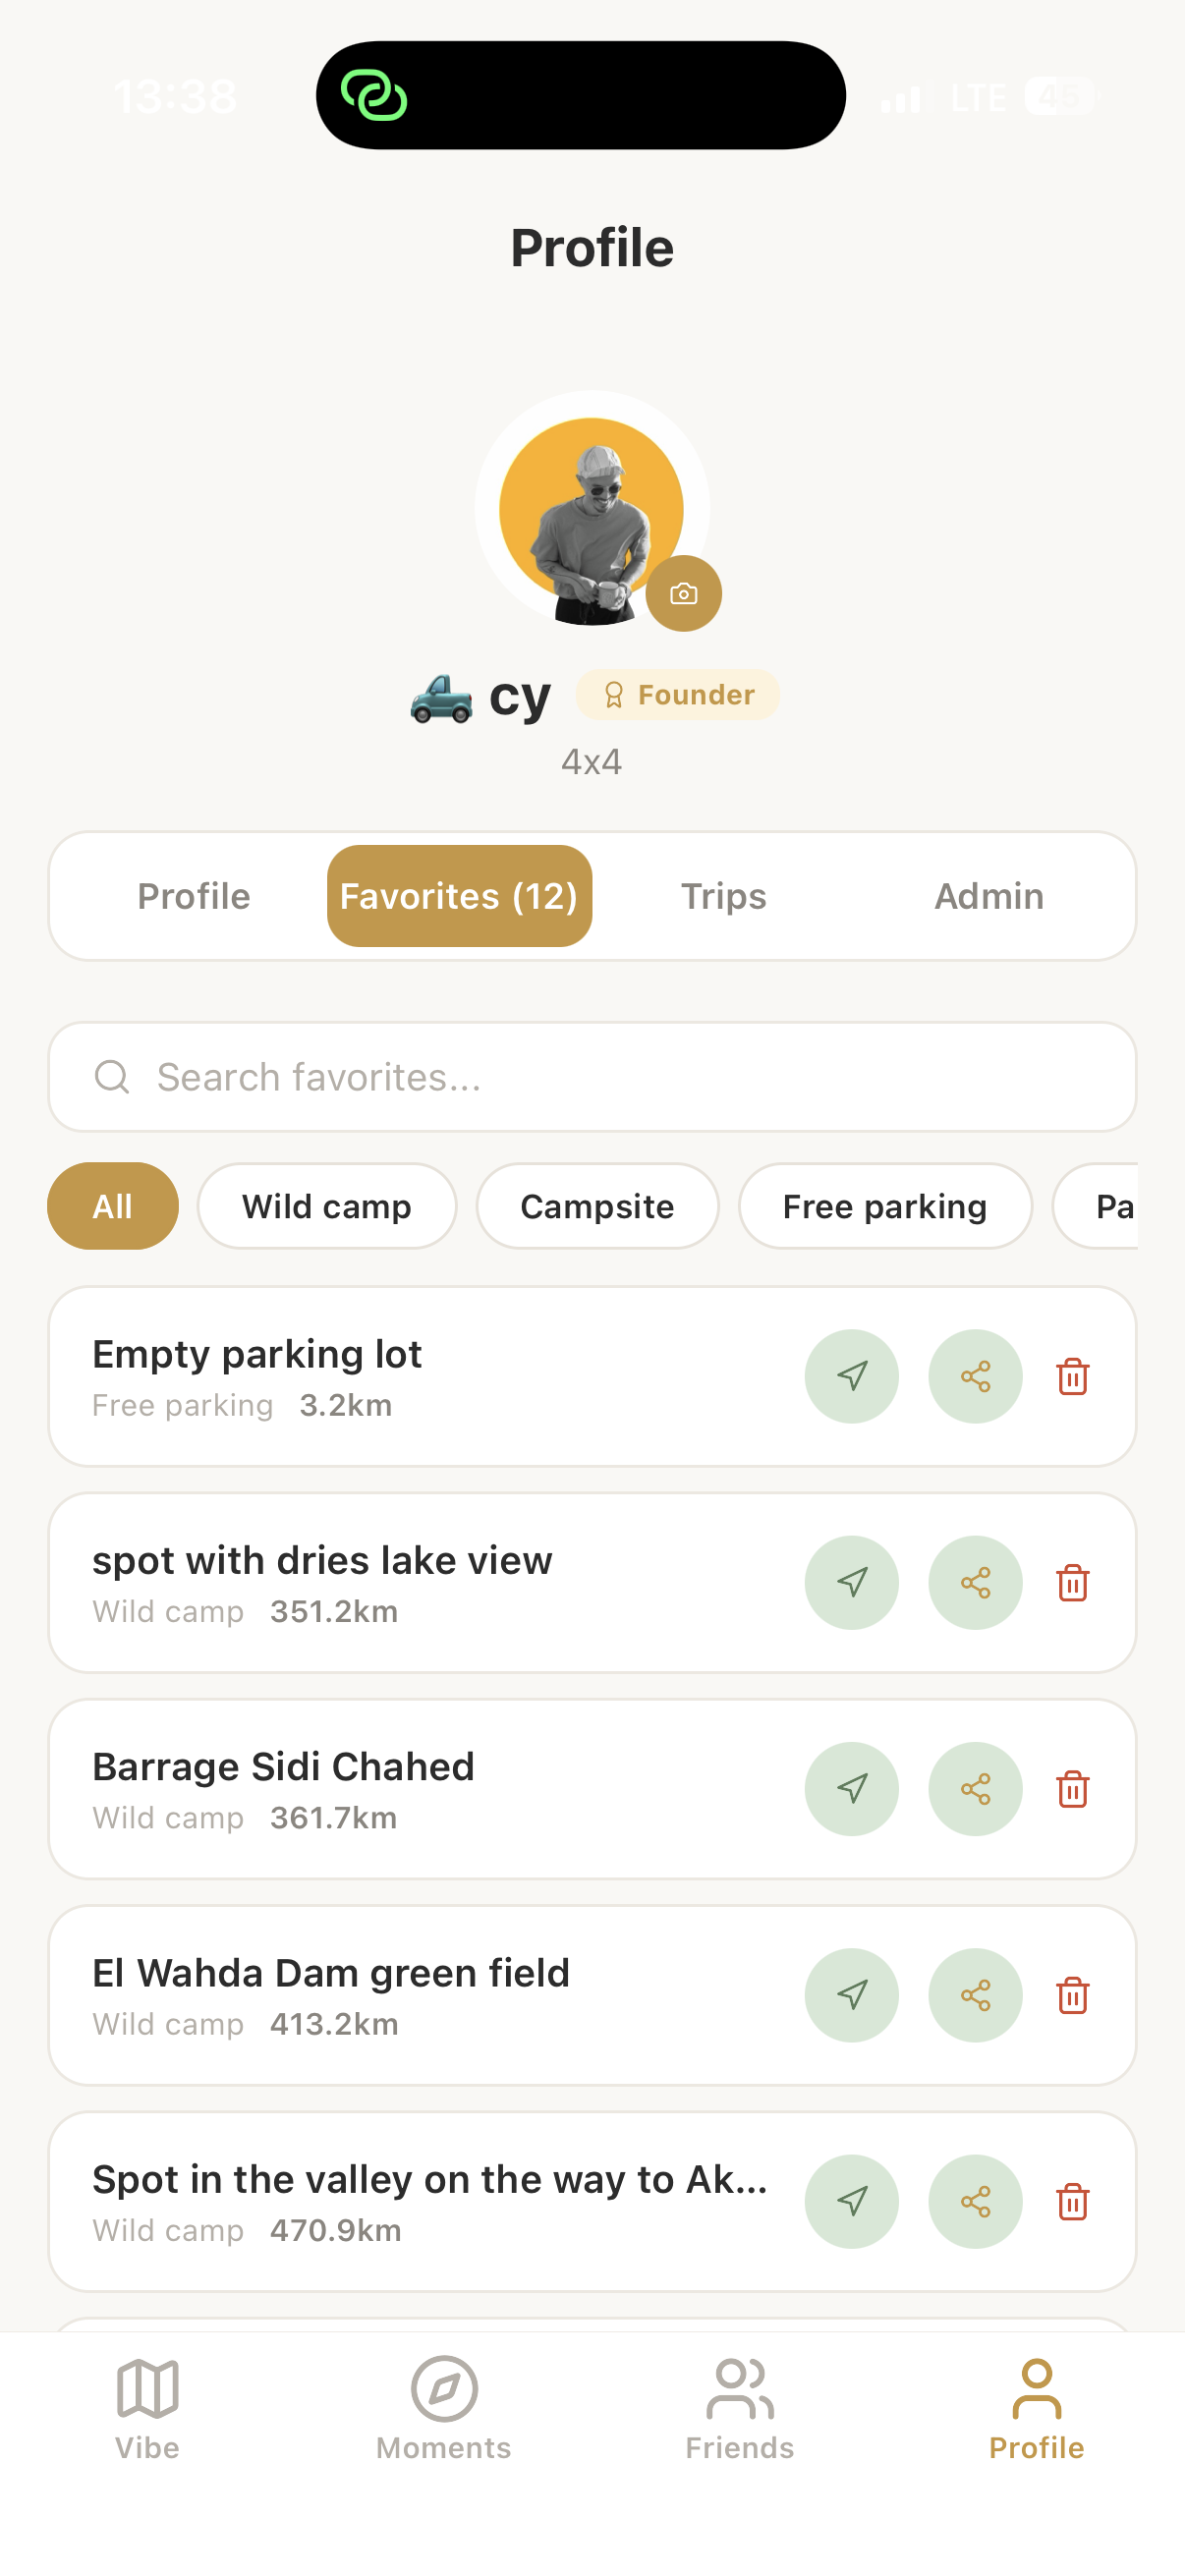The image size is (1185, 2576).
Task: Share spot with dries lake view
Action: 975,1582
